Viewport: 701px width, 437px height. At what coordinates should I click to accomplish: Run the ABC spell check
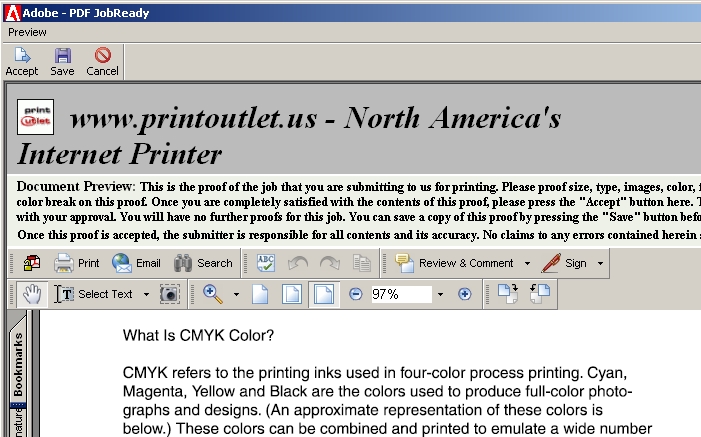(x=266, y=263)
